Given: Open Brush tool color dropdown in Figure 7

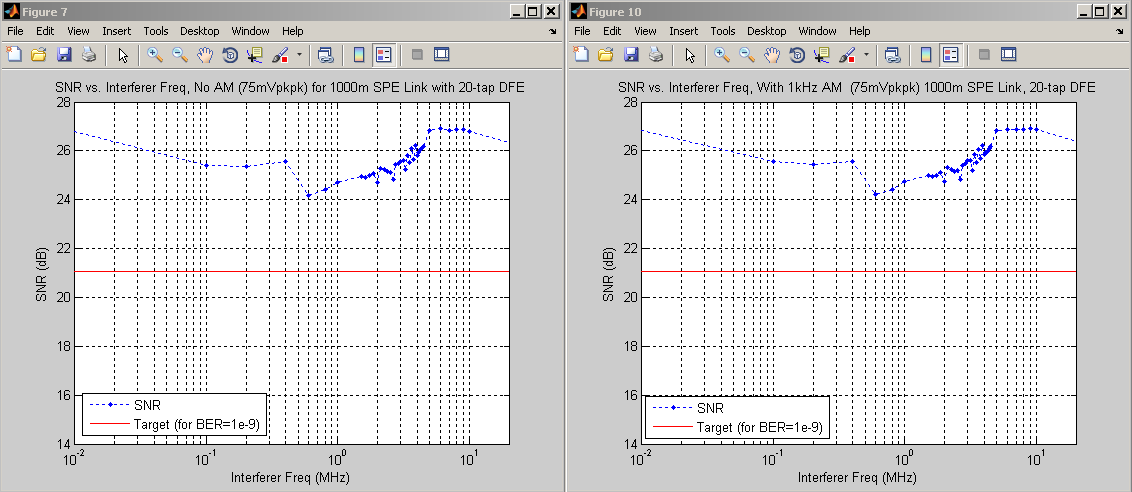Looking at the screenshot, I should coord(299,54).
